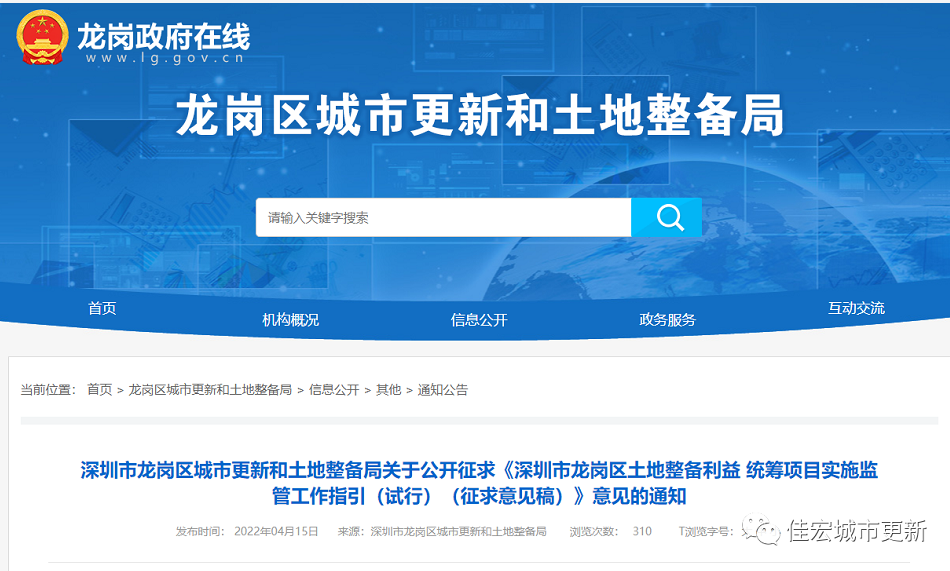Click the 浏览次数 view count 310
The image size is (950, 571).
tap(641, 531)
